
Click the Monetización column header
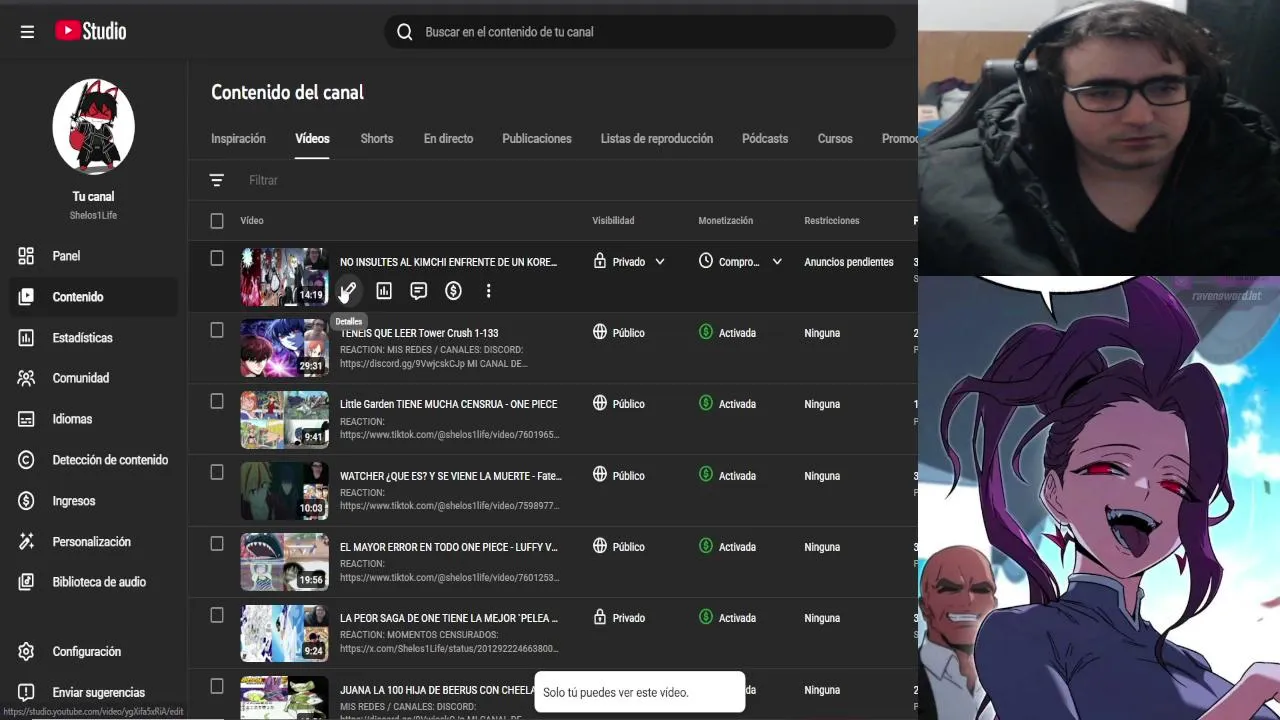tap(726, 221)
